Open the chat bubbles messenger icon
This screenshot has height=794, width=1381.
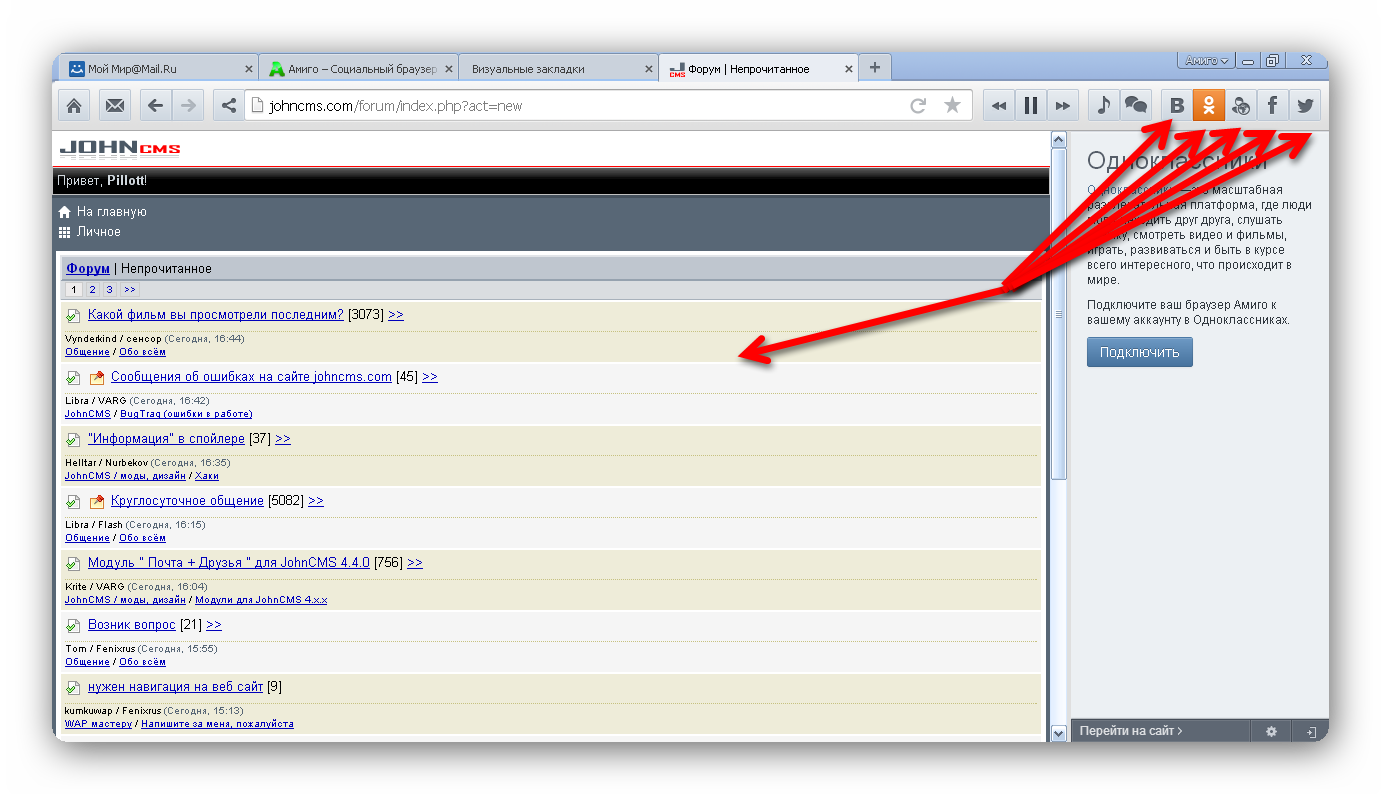1135,105
